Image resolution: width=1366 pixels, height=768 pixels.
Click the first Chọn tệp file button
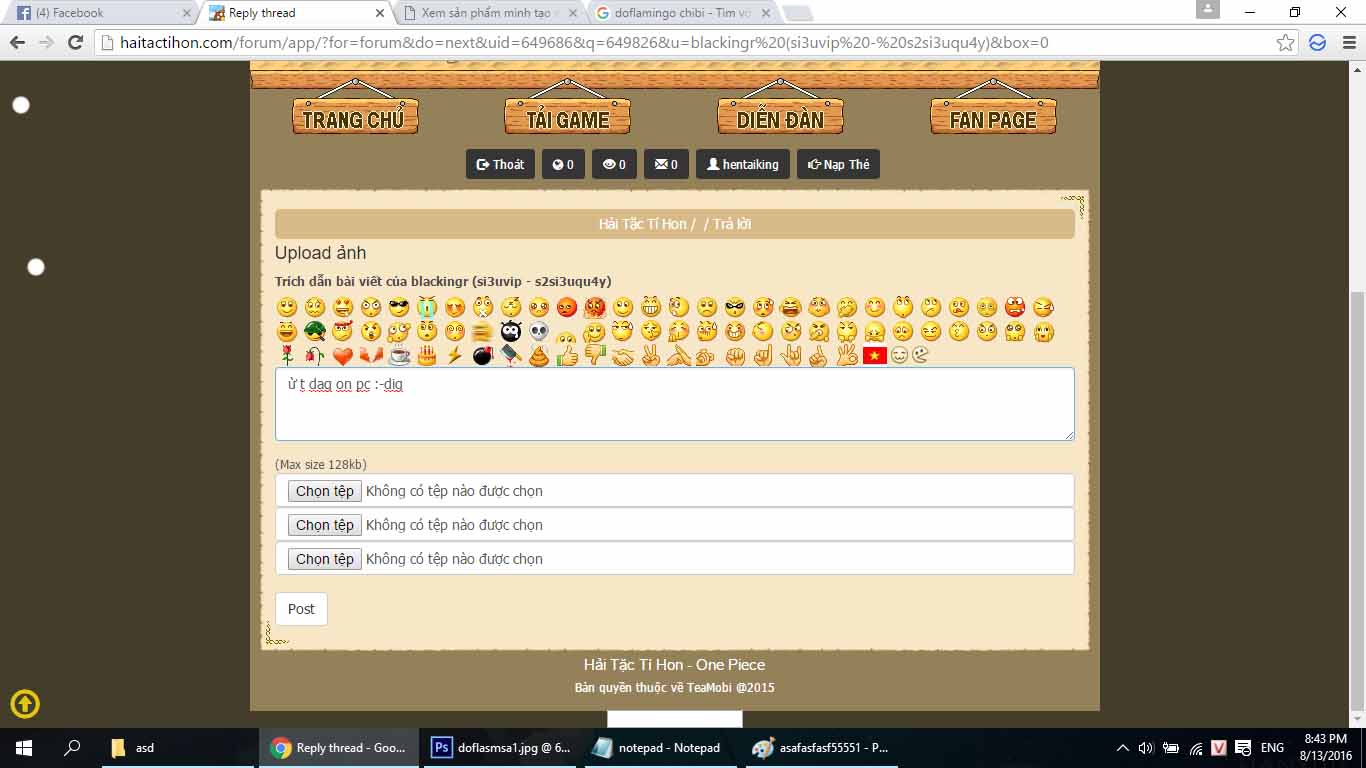coord(325,491)
